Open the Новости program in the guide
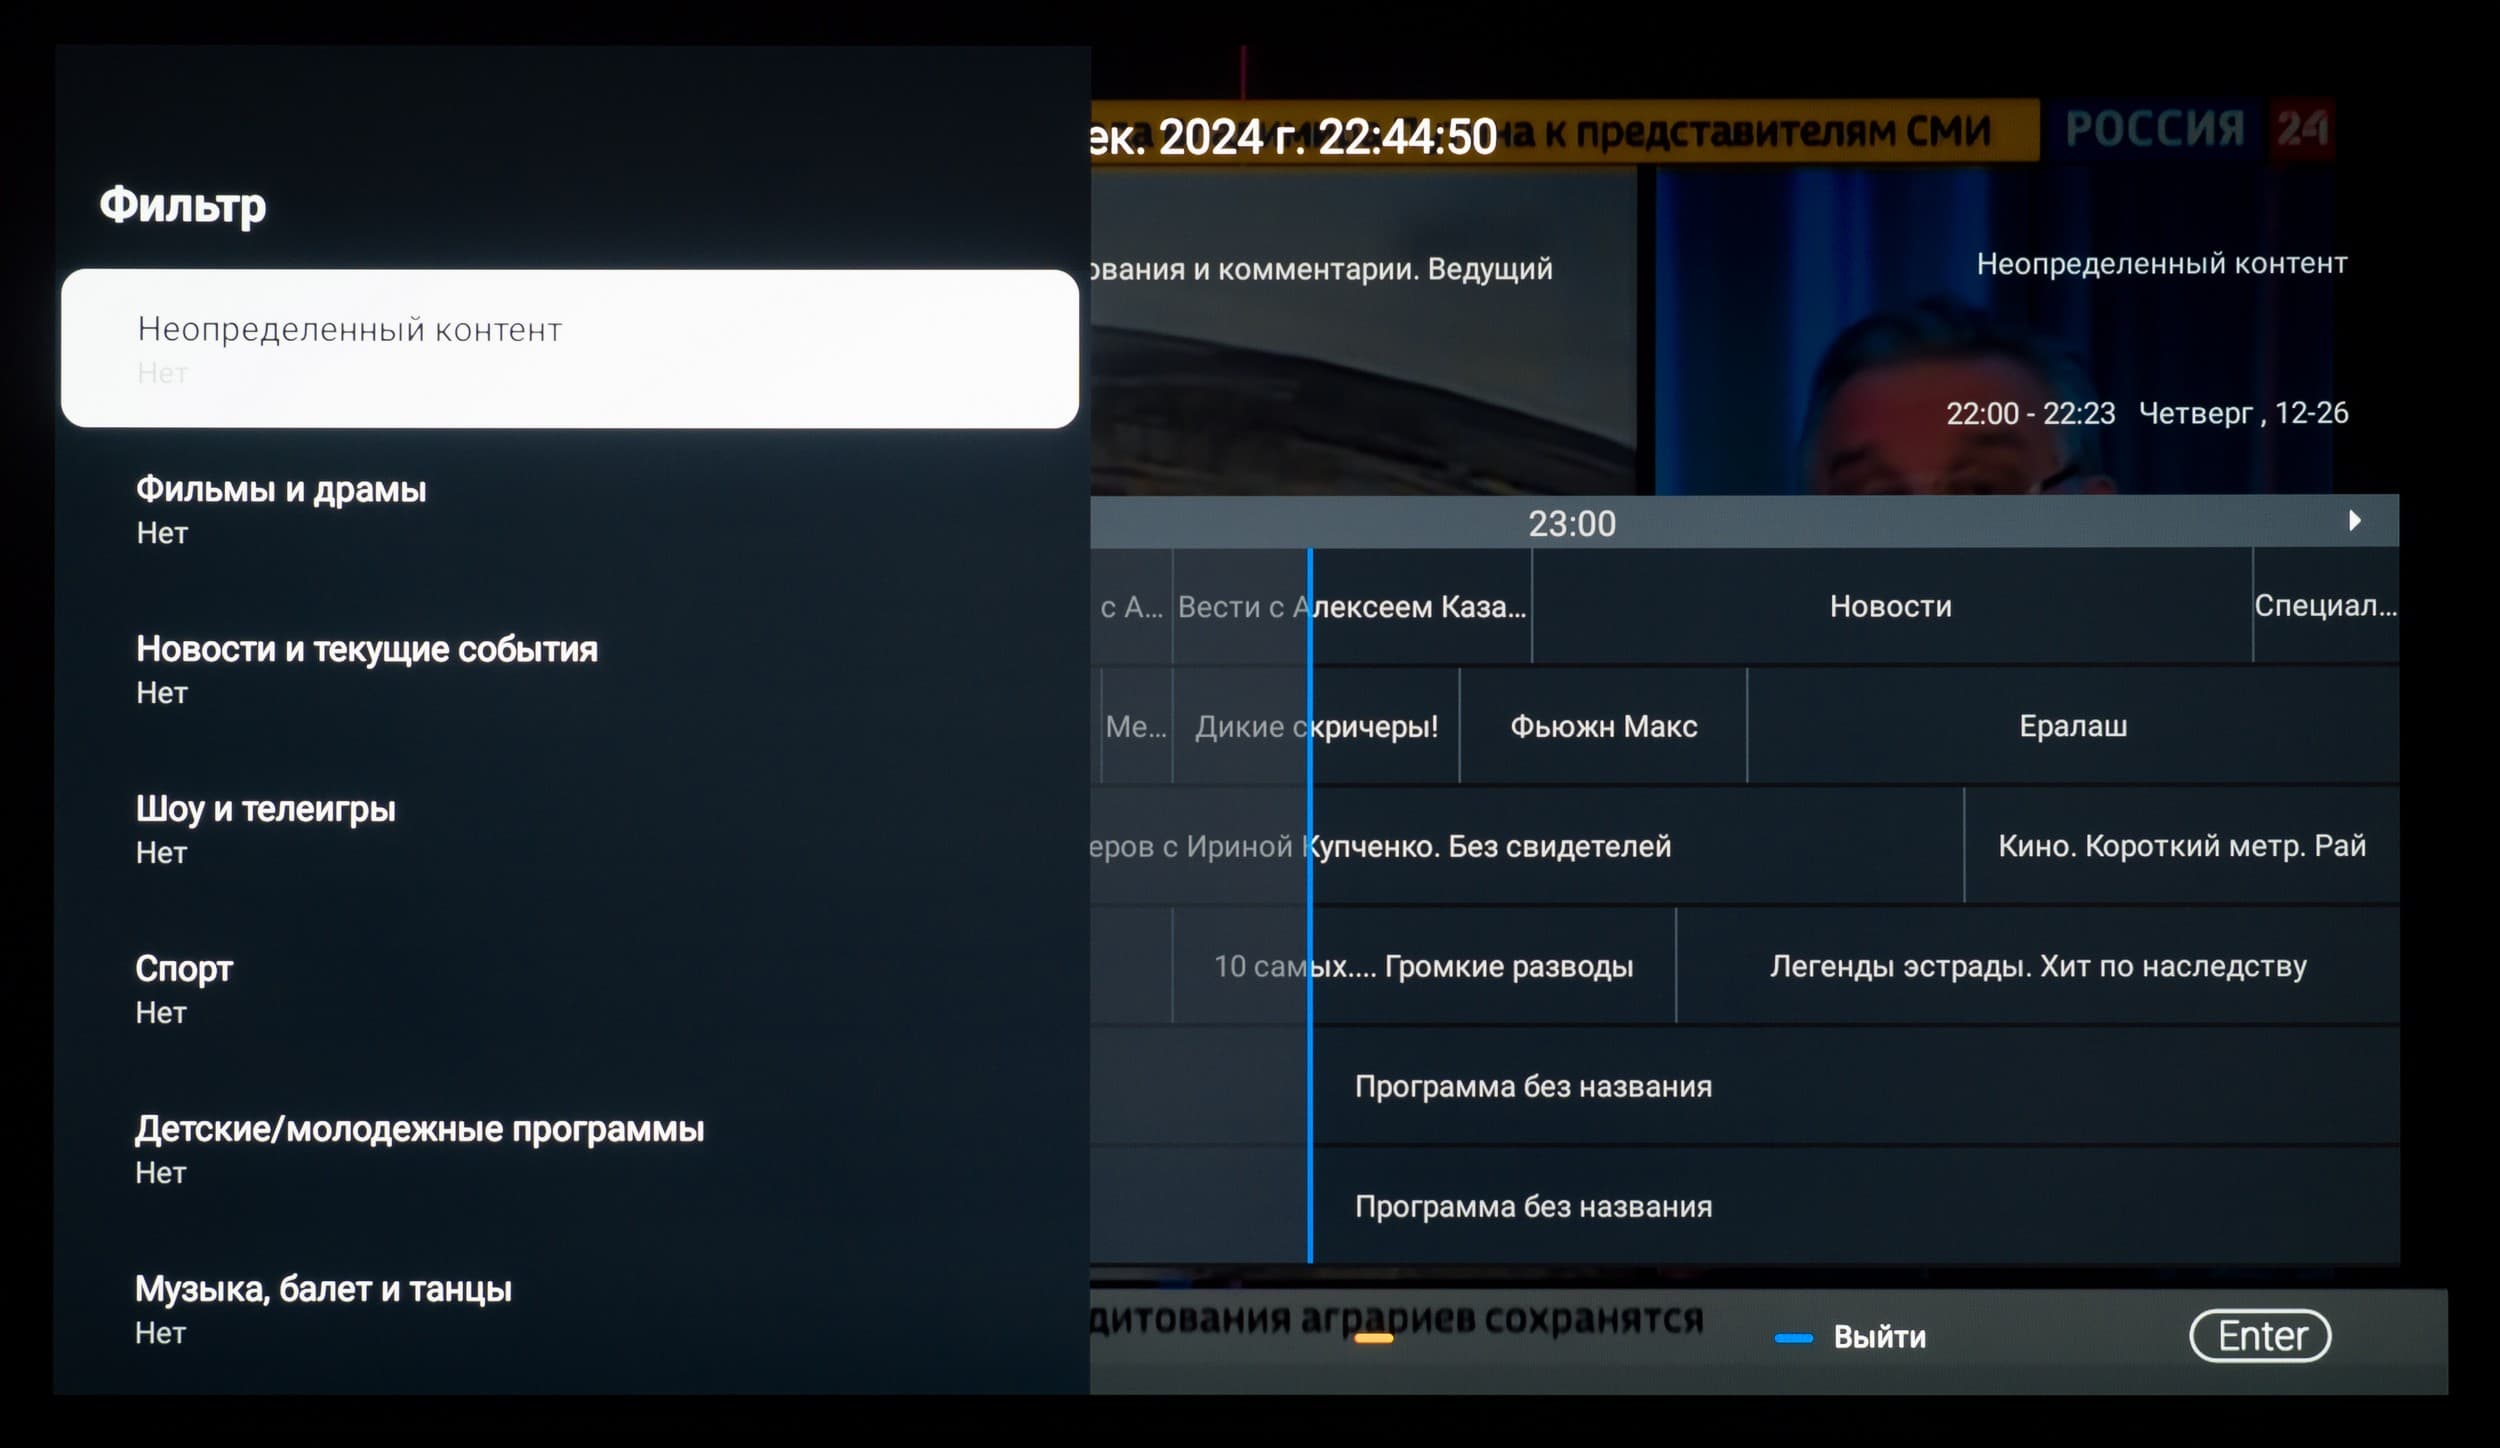This screenshot has width=2500, height=1448. (1890, 606)
